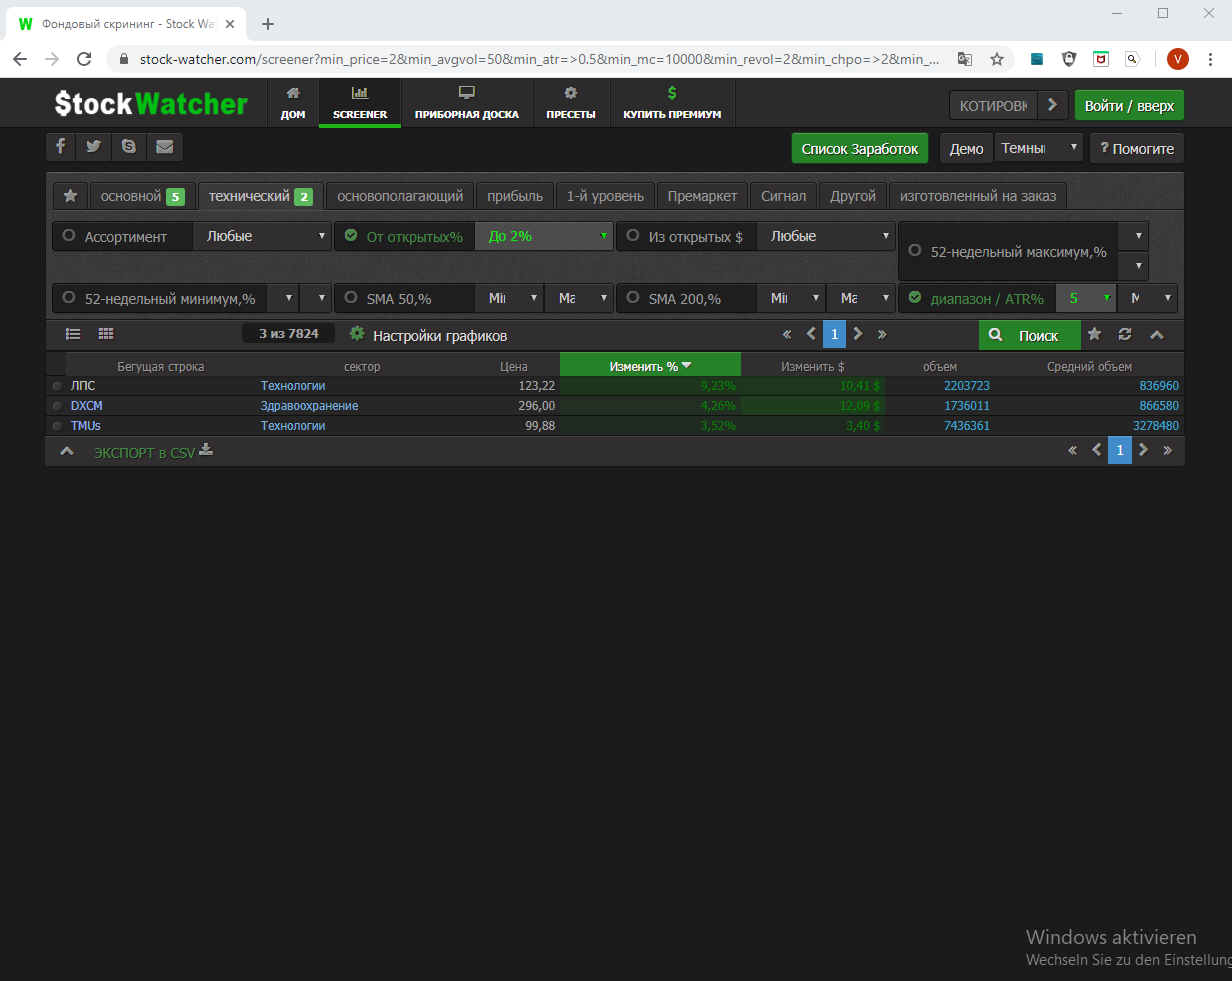The height and width of the screenshot is (981, 1232).
Task: Go to previous page in upper pagination
Action: [x=811, y=334]
